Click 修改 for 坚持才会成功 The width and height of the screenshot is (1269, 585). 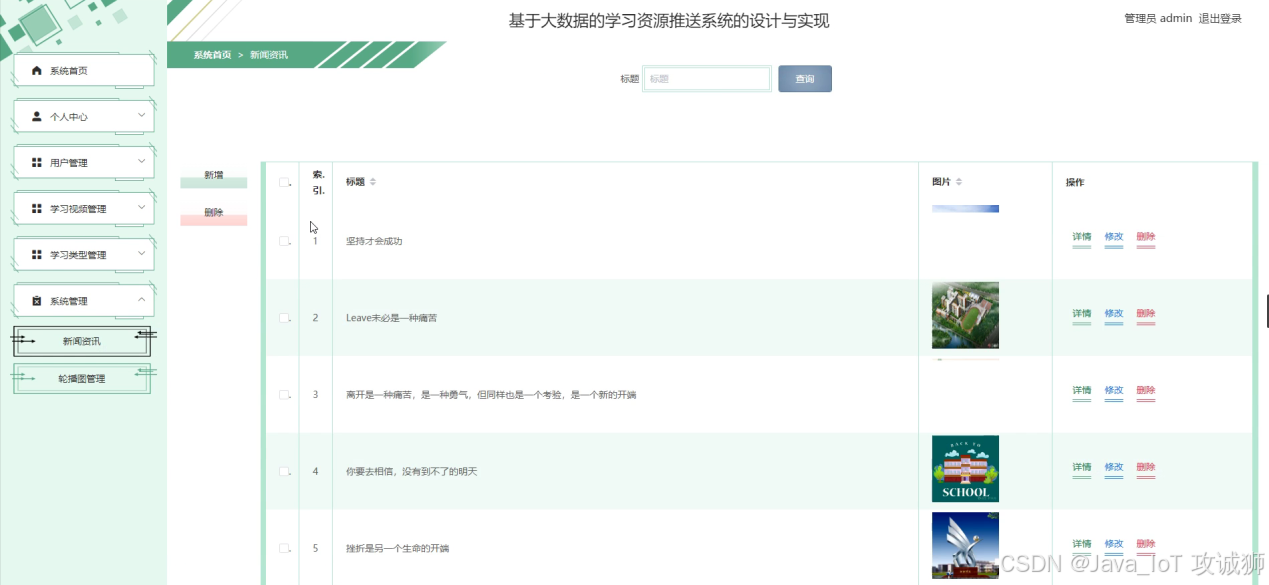pyautogui.click(x=1114, y=238)
